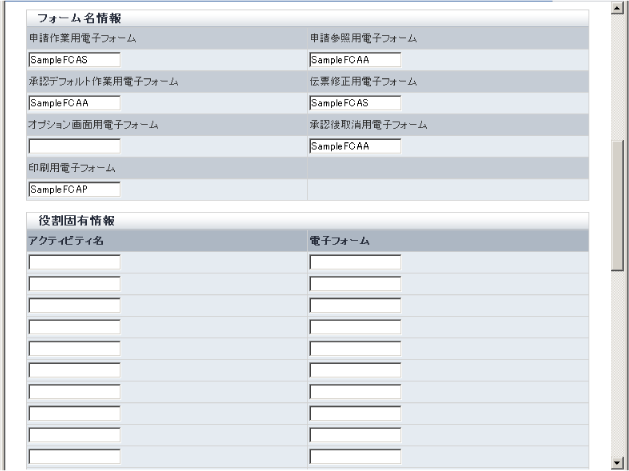Select the second row アクティビティ名 input
The image size is (629, 471).
[74, 284]
